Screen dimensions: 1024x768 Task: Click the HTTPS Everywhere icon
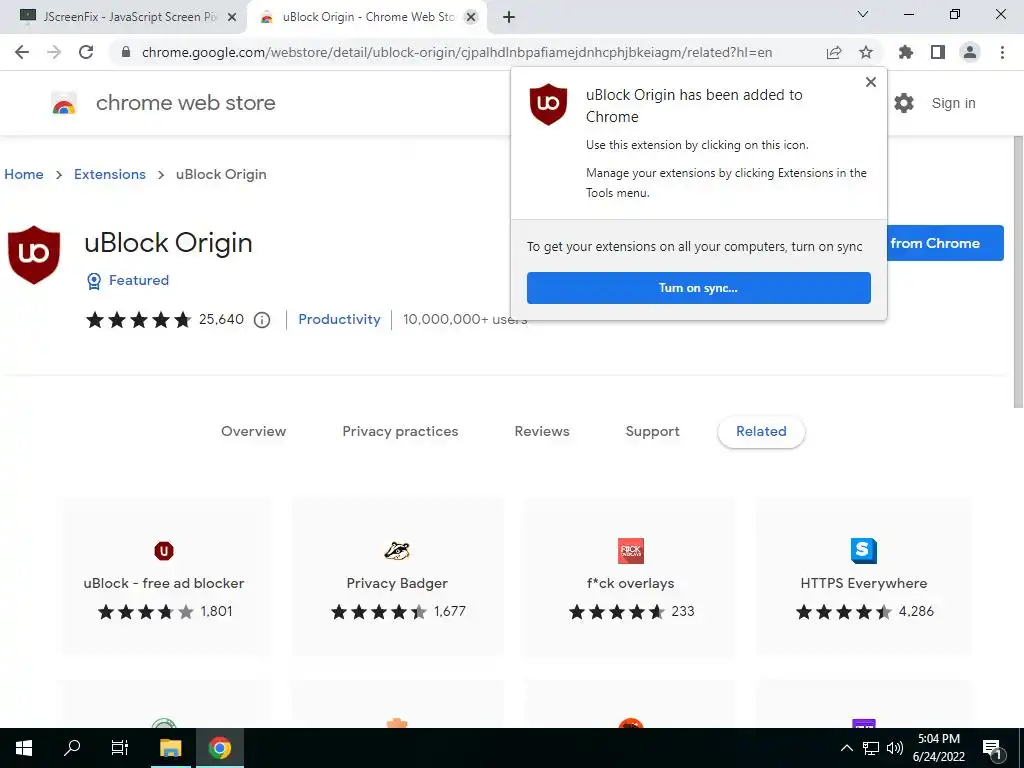tap(863, 551)
